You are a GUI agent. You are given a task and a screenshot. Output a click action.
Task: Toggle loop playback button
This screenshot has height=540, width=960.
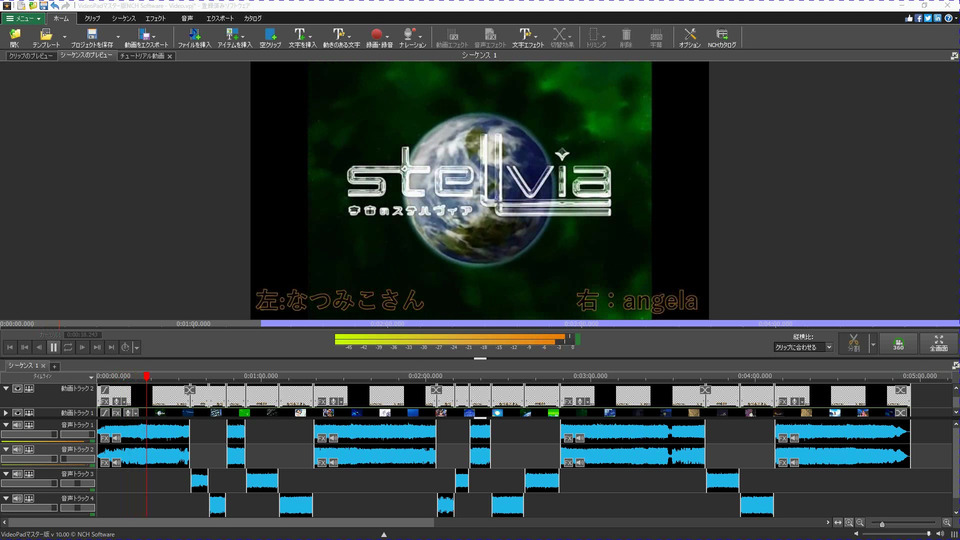68,347
